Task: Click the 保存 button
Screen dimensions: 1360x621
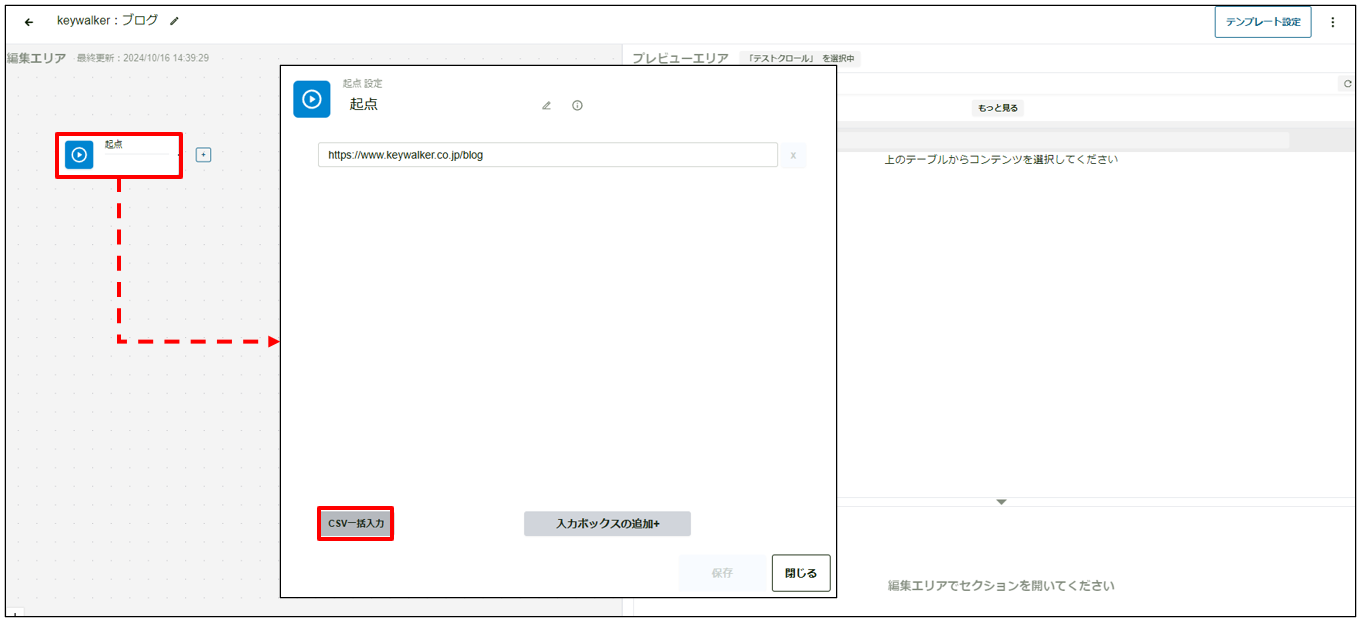Action: click(x=722, y=573)
